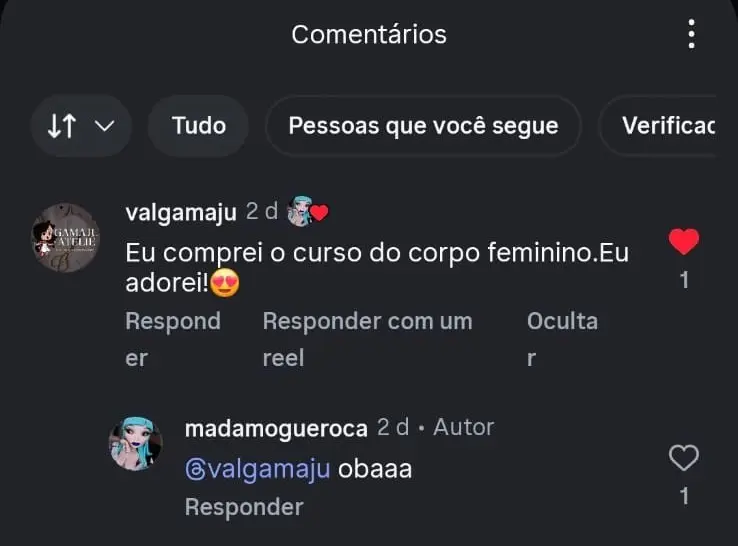Image resolution: width=738 pixels, height=546 pixels.
Task: Tap the sort arrows icon
Action: (62, 126)
